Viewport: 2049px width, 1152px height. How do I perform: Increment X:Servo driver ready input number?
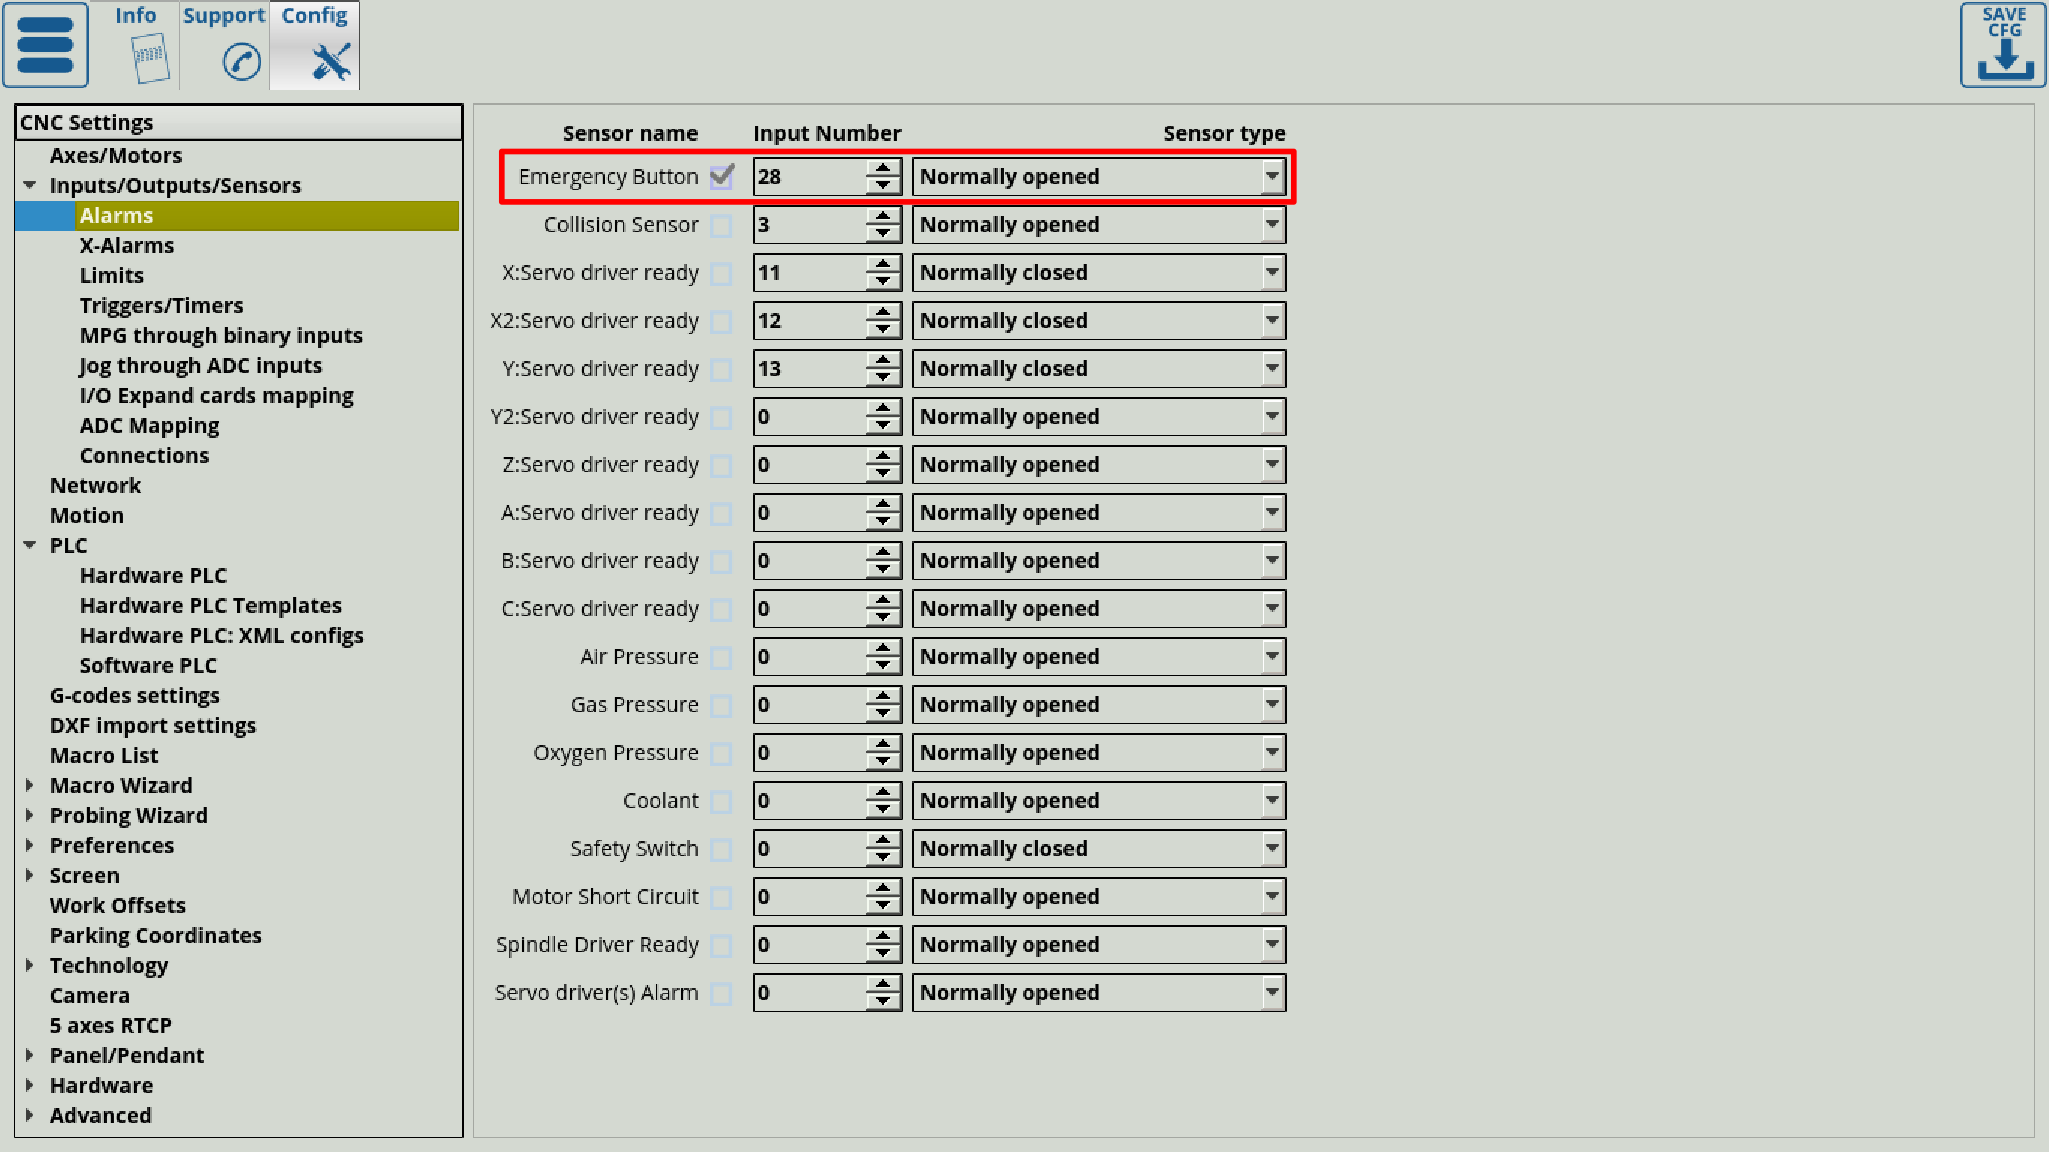click(x=883, y=264)
